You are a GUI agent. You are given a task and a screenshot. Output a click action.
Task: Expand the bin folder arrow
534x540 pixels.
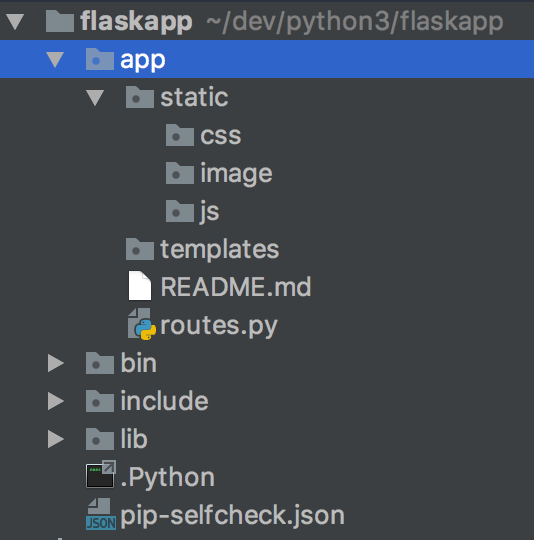pos(56,363)
